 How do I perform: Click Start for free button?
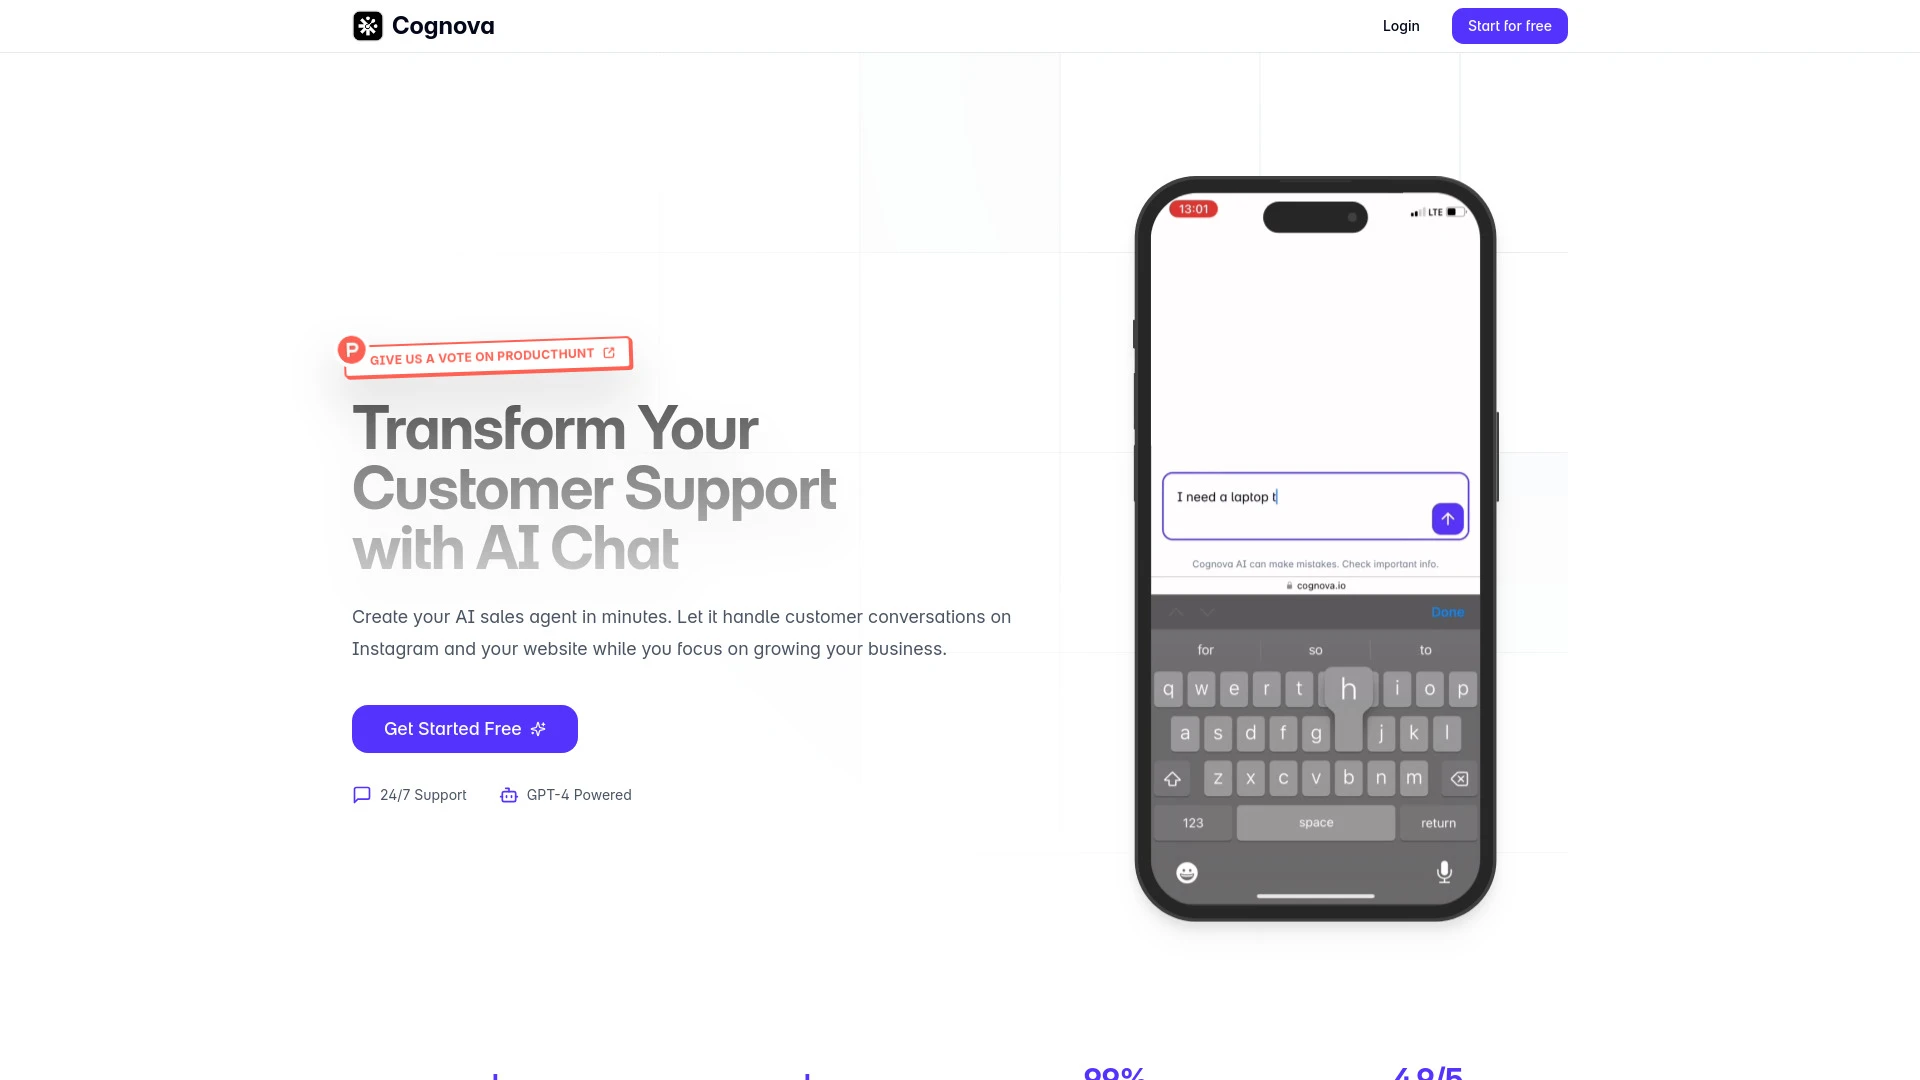[x=1509, y=25]
